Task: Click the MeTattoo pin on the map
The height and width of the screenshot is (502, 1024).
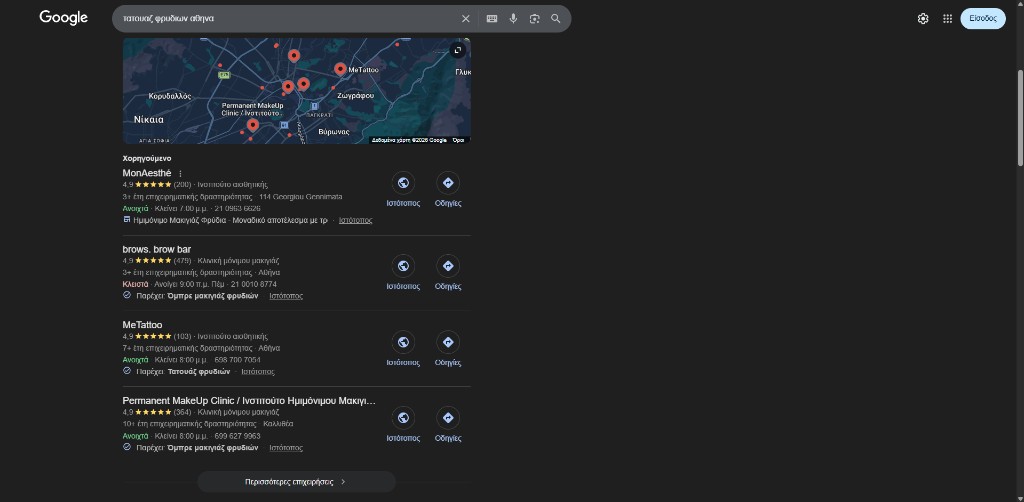Action: (x=340, y=69)
